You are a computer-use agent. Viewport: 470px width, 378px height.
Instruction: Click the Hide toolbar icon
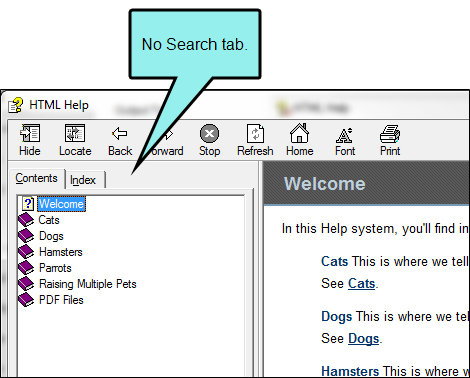pos(30,133)
